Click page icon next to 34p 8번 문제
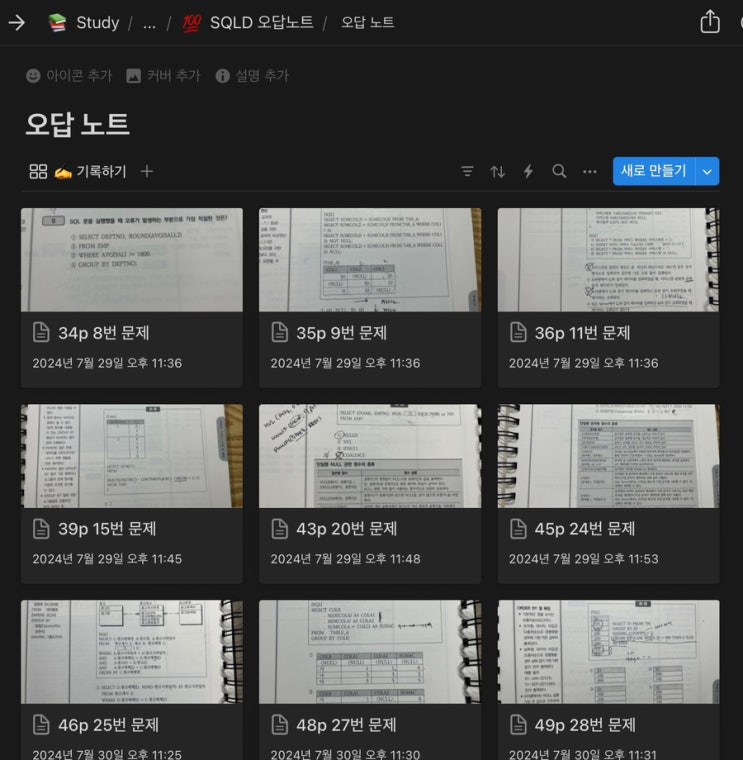Screen dimensions: 743x760 tap(41, 332)
